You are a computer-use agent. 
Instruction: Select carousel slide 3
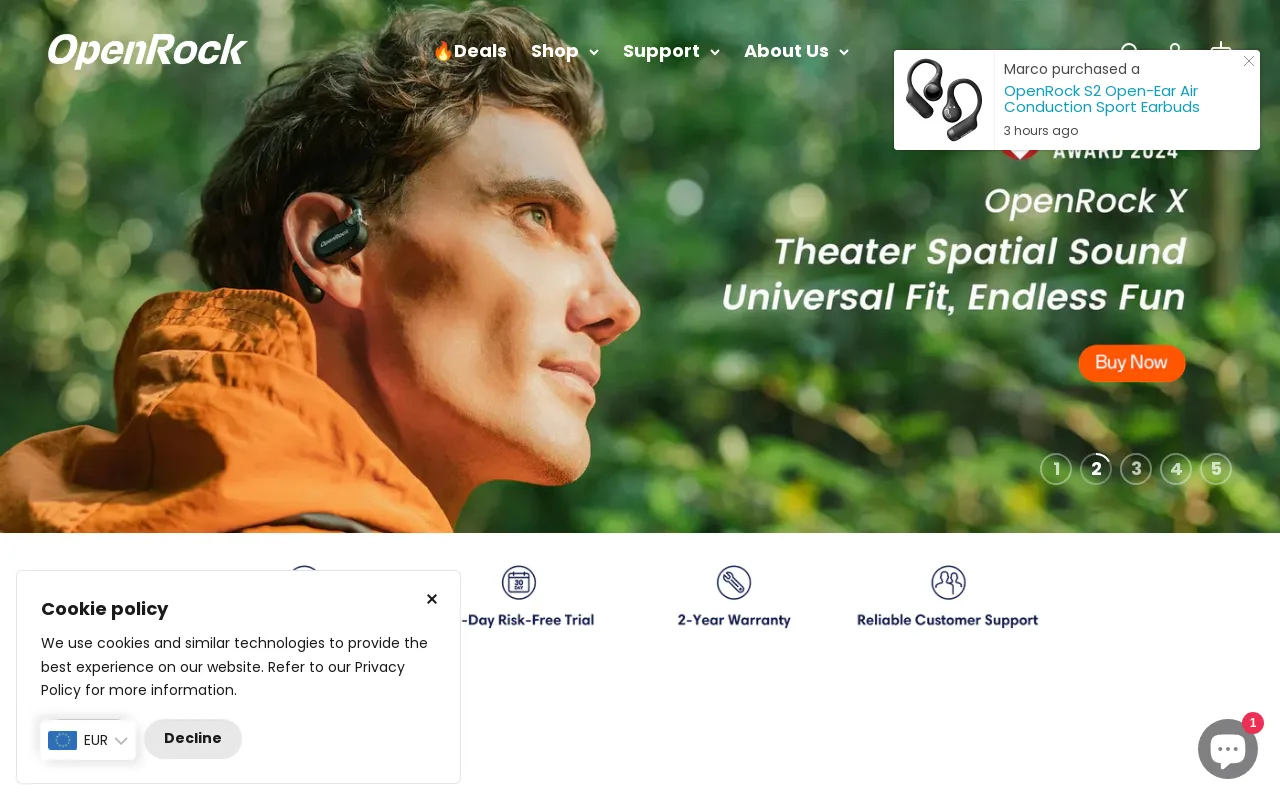coord(1136,469)
